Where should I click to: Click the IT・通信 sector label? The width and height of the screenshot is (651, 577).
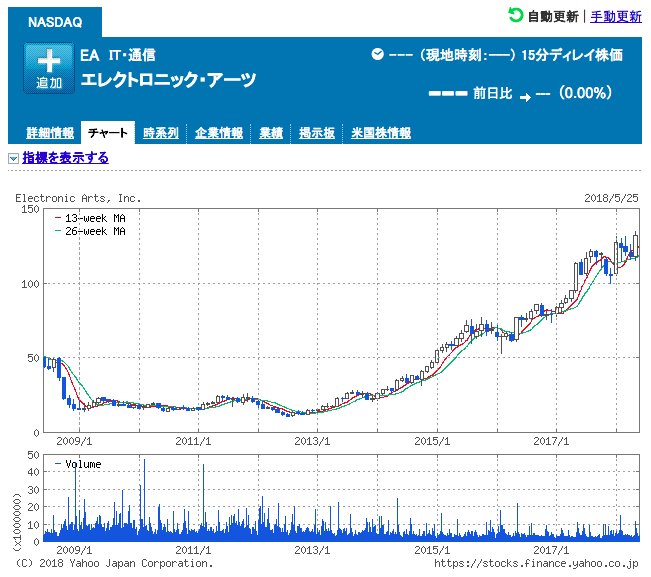click(x=132, y=55)
